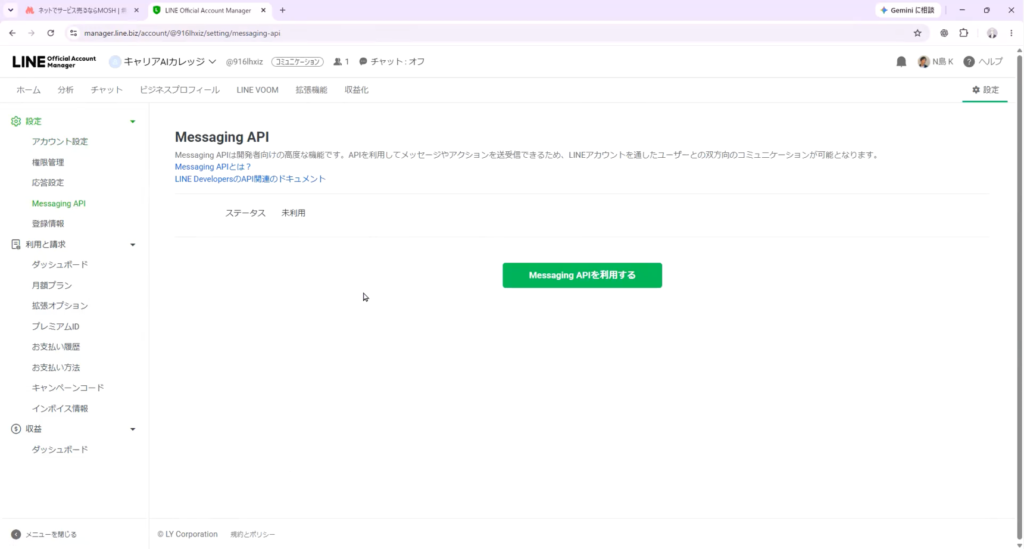Open お支払い履歴 in the sidebar
The width and height of the screenshot is (1024, 549).
tap(56, 347)
